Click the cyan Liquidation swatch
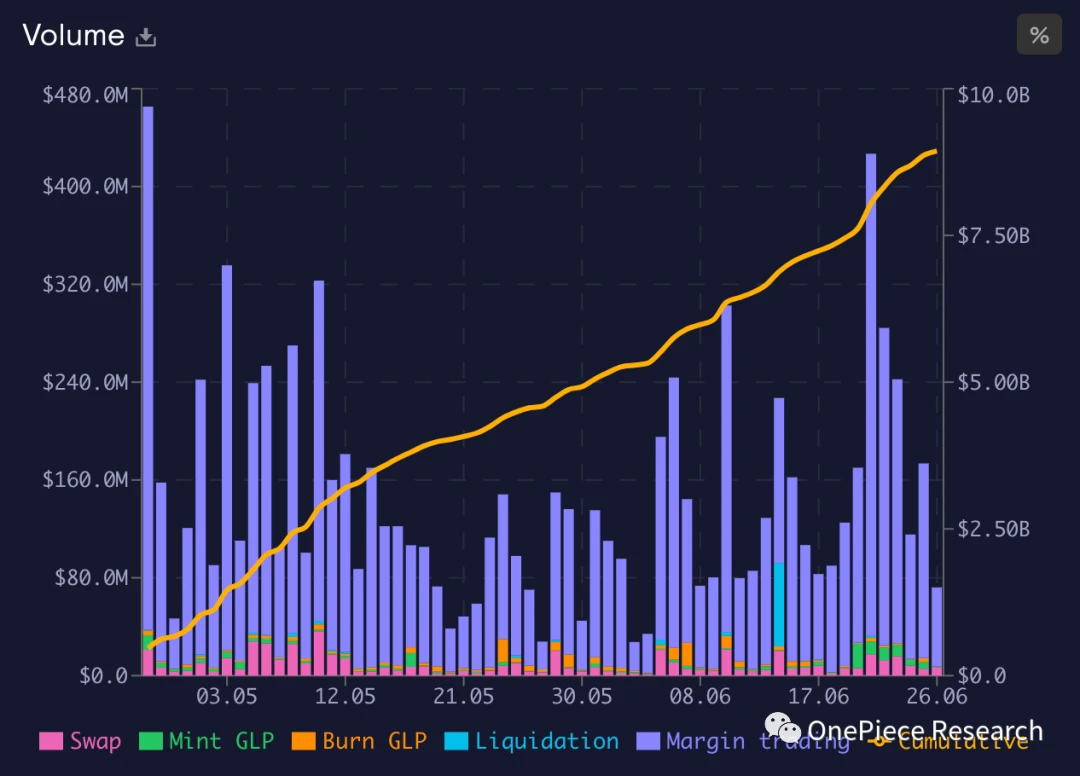Image resolution: width=1080 pixels, height=776 pixels. click(x=456, y=741)
